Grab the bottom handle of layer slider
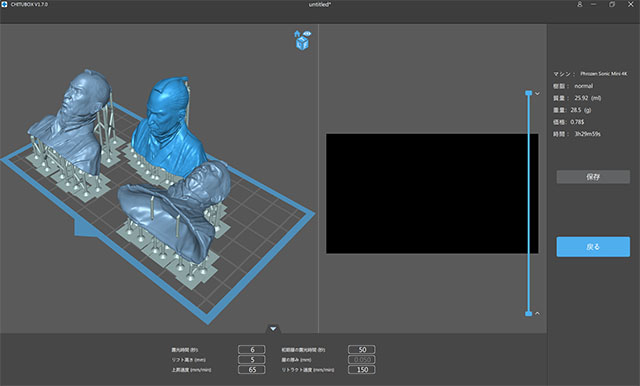This screenshot has height=386, width=640. [x=529, y=313]
